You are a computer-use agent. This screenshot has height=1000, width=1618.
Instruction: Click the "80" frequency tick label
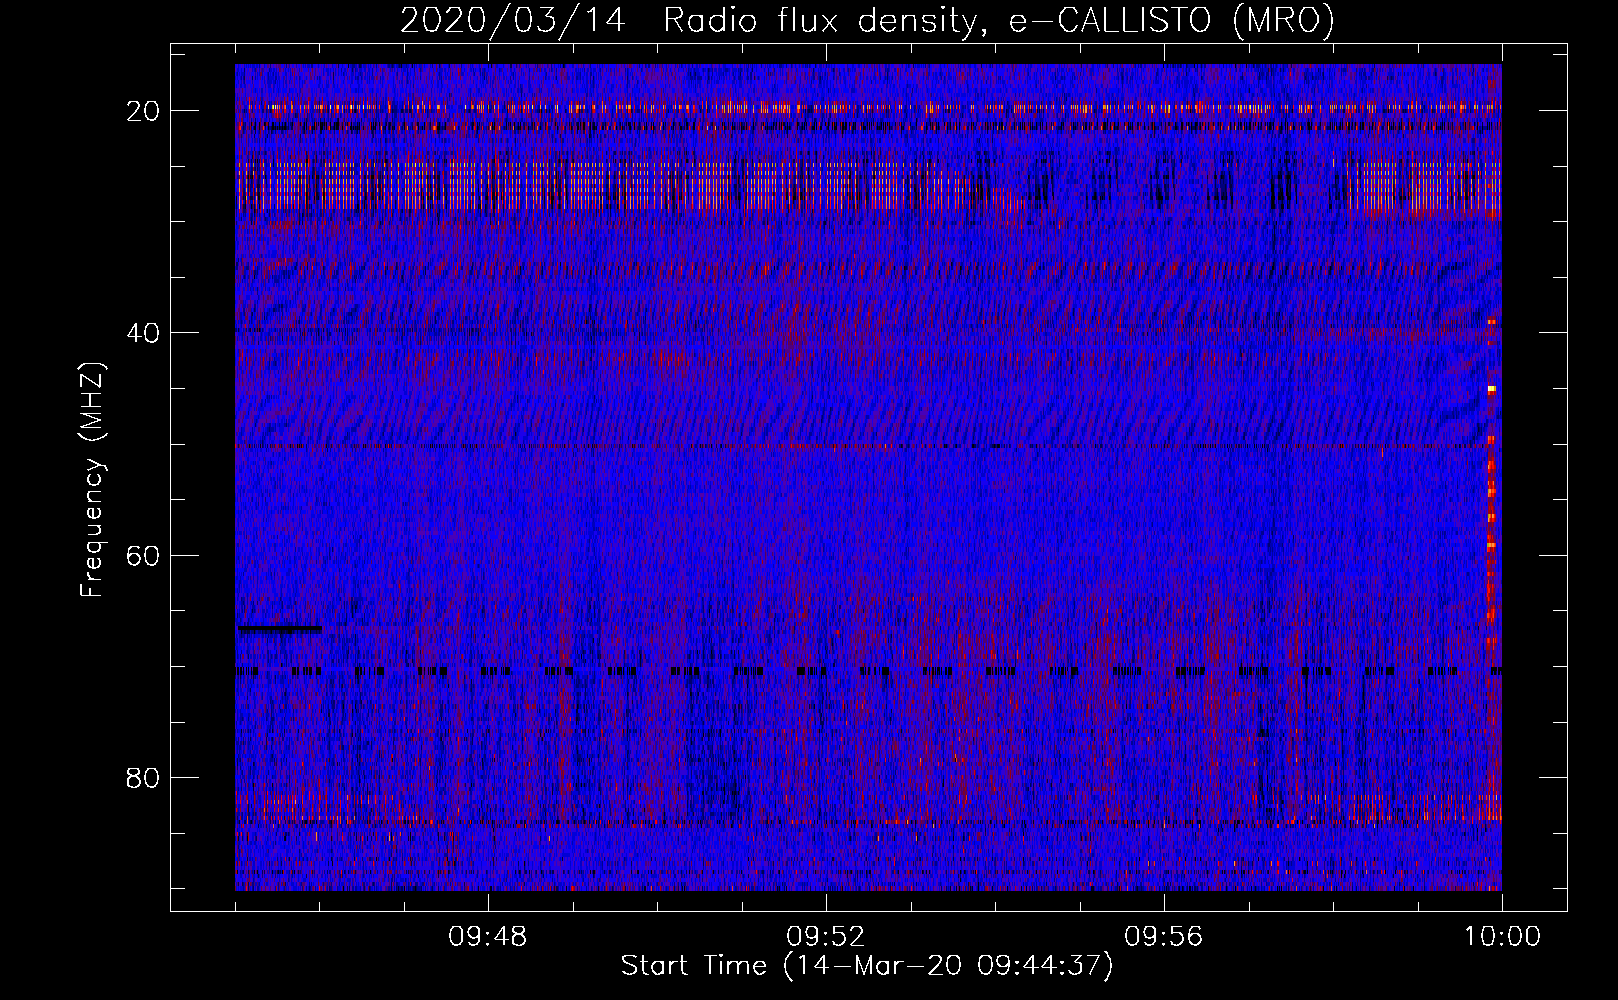click(144, 777)
